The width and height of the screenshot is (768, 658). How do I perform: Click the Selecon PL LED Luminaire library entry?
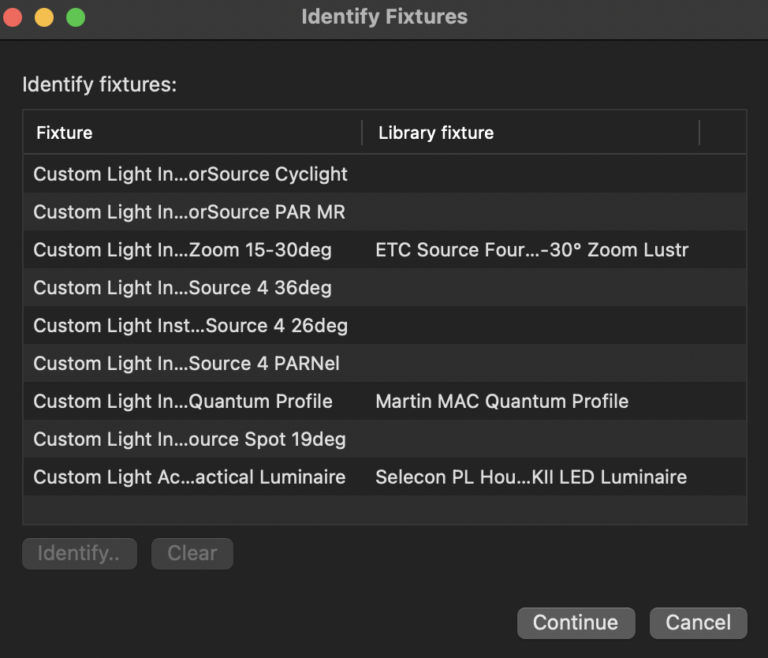pyautogui.click(x=530, y=477)
